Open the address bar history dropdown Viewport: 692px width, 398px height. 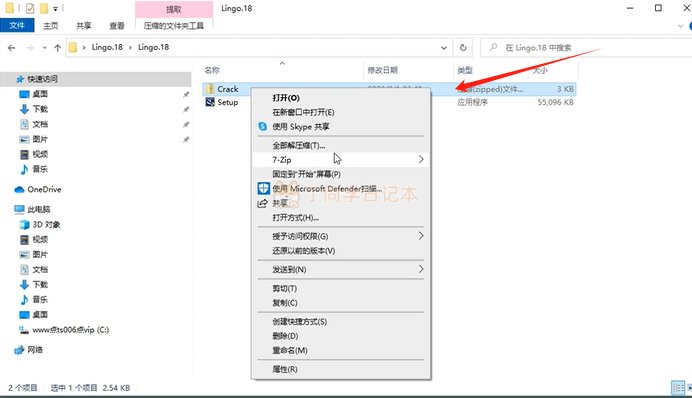pyautogui.click(x=444, y=48)
